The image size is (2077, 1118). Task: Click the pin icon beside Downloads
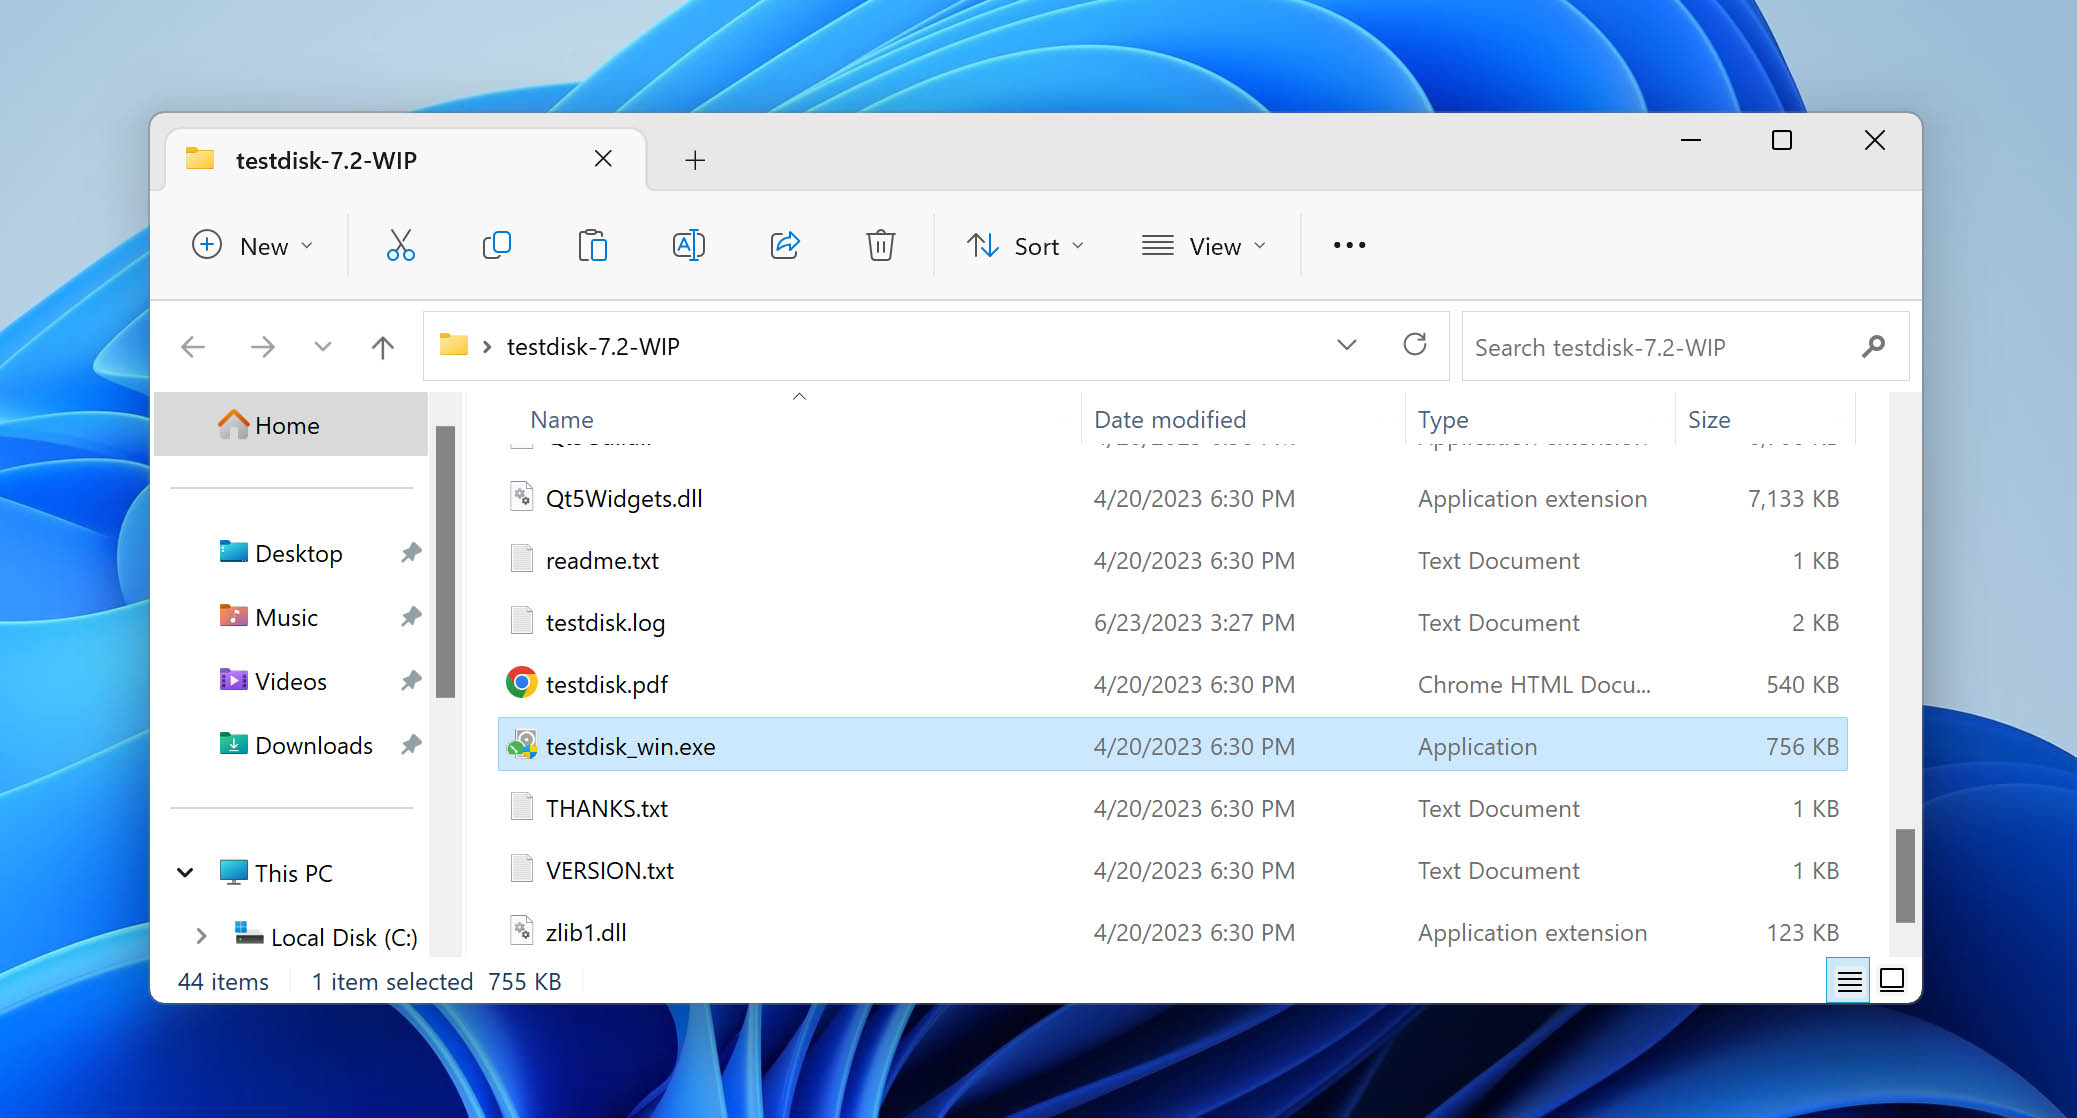click(x=411, y=744)
